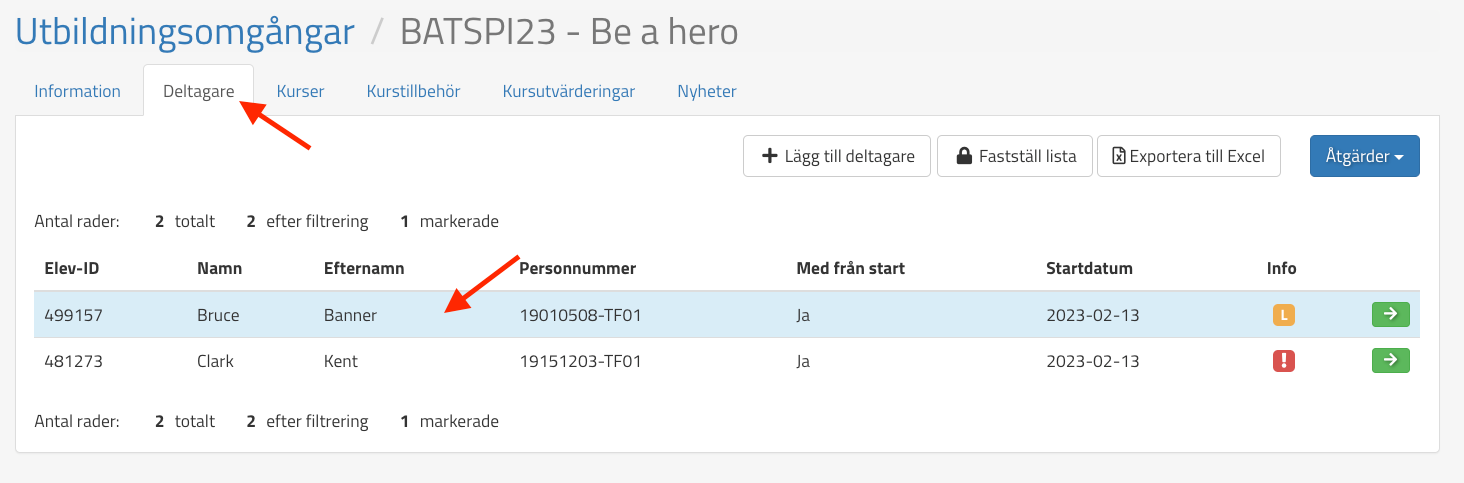
Task: Go to the Kurstillbehör tab
Action: [413, 91]
